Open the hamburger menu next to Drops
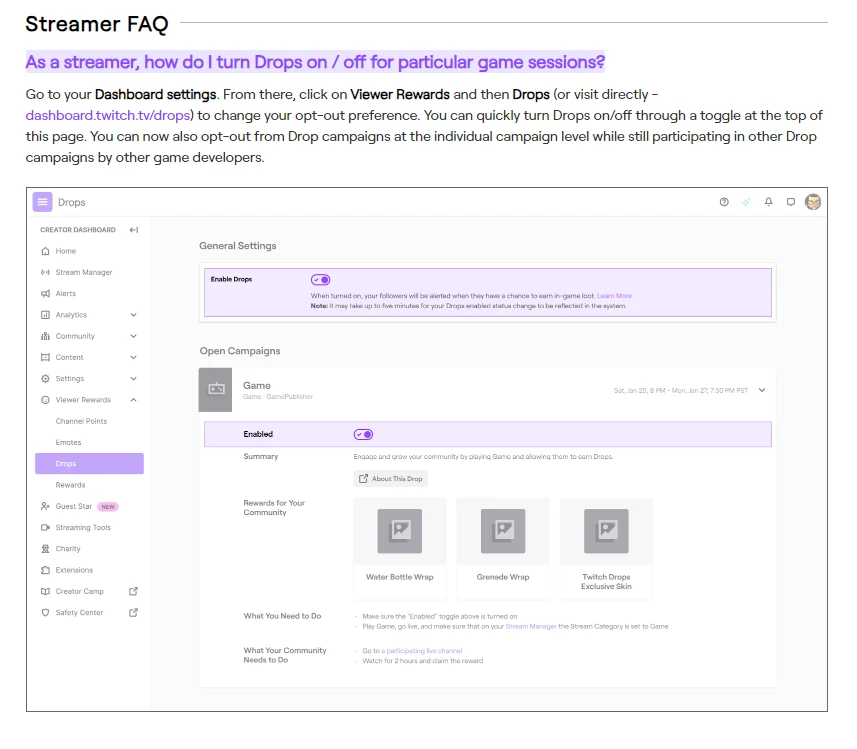Image resolution: width=857 pixels, height=749 pixels. (x=42, y=202)
